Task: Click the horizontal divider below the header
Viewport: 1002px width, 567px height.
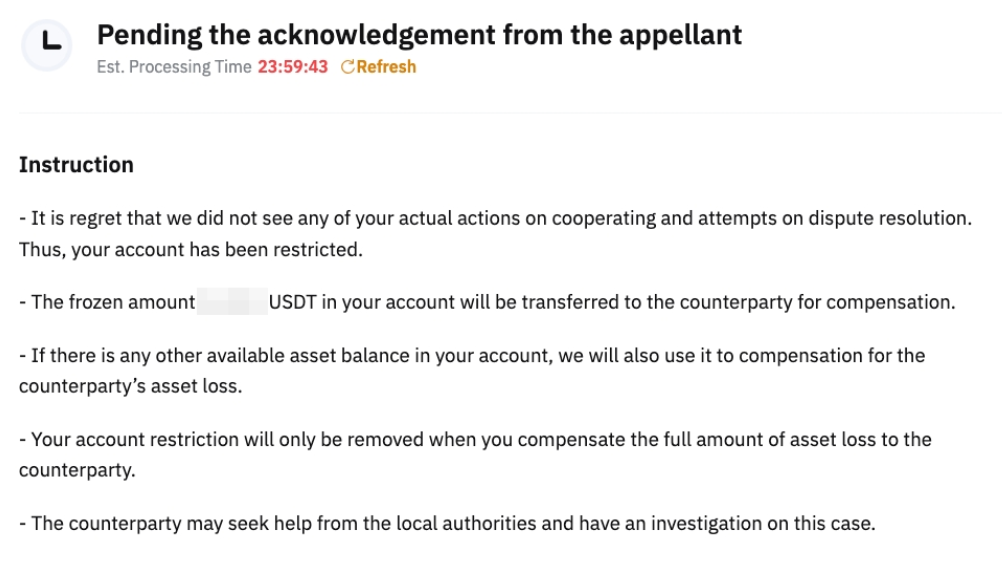Action: (x=501, y=113)
